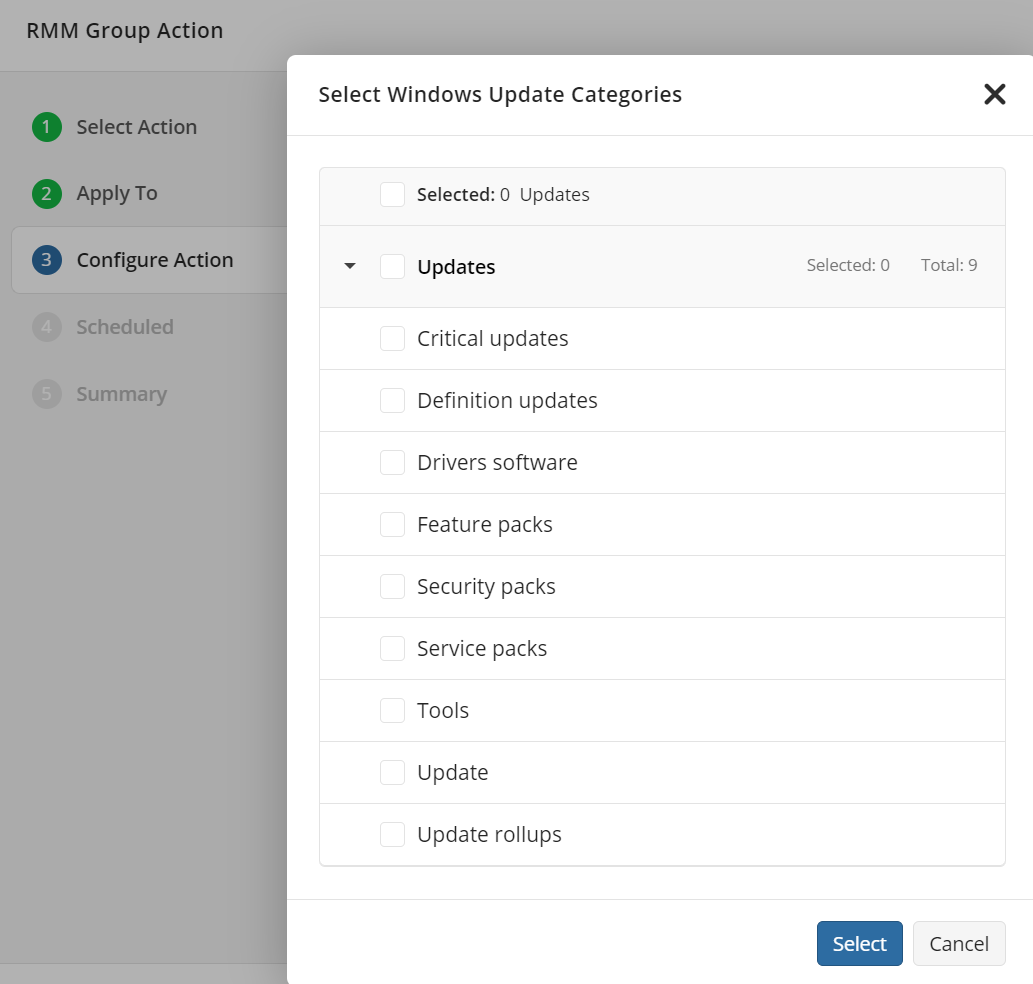Confirm with the Select button
This screenshot has height=984, width=1033.
[860, 944]
